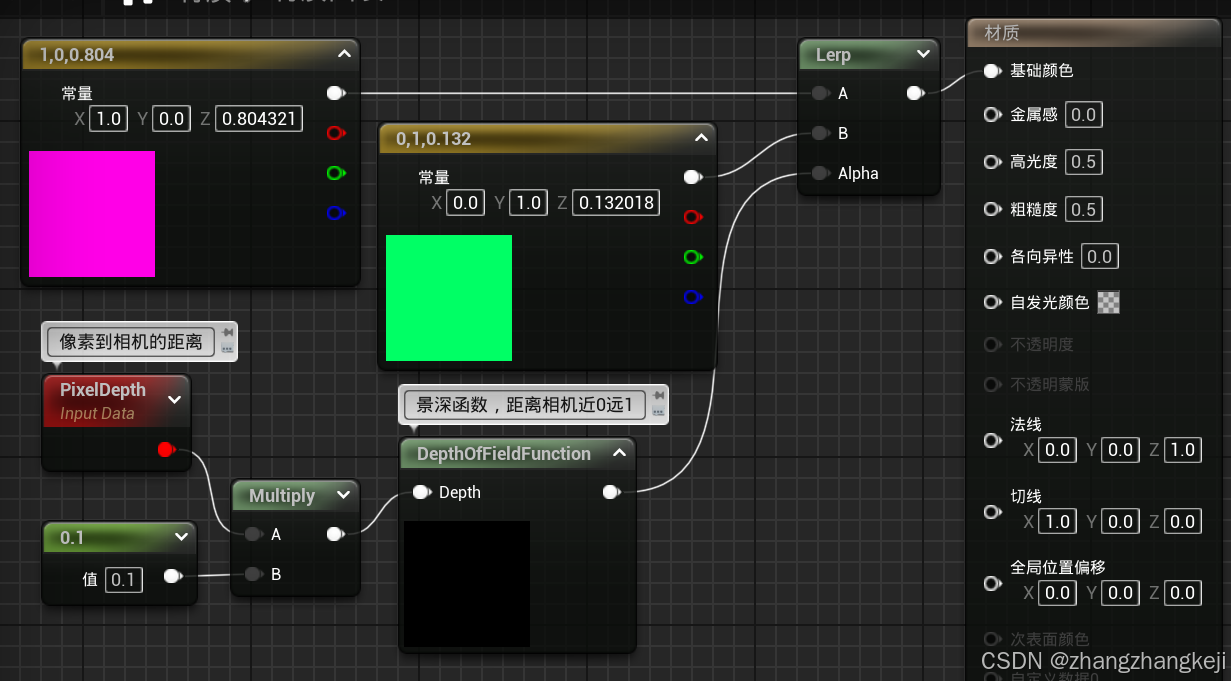Click the green output pin of 0,1,0.132 node

(692, 257)
